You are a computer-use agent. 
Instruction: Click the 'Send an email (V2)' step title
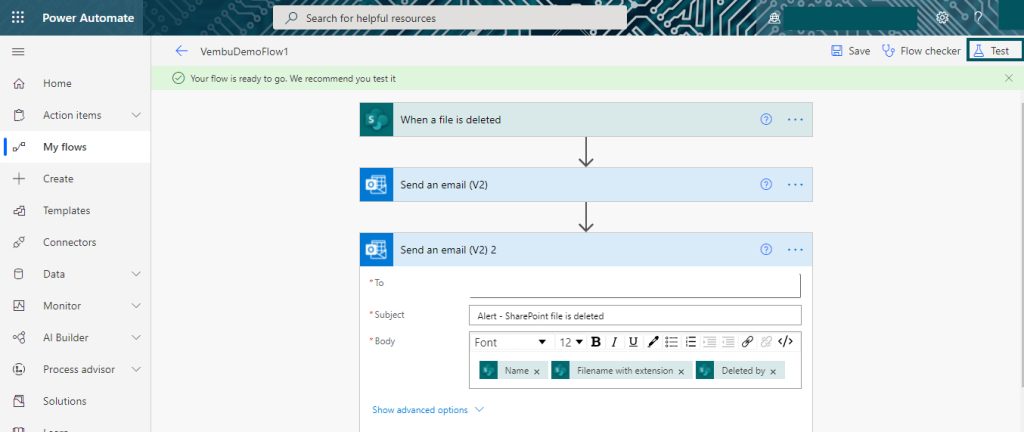tap(444, 185)
